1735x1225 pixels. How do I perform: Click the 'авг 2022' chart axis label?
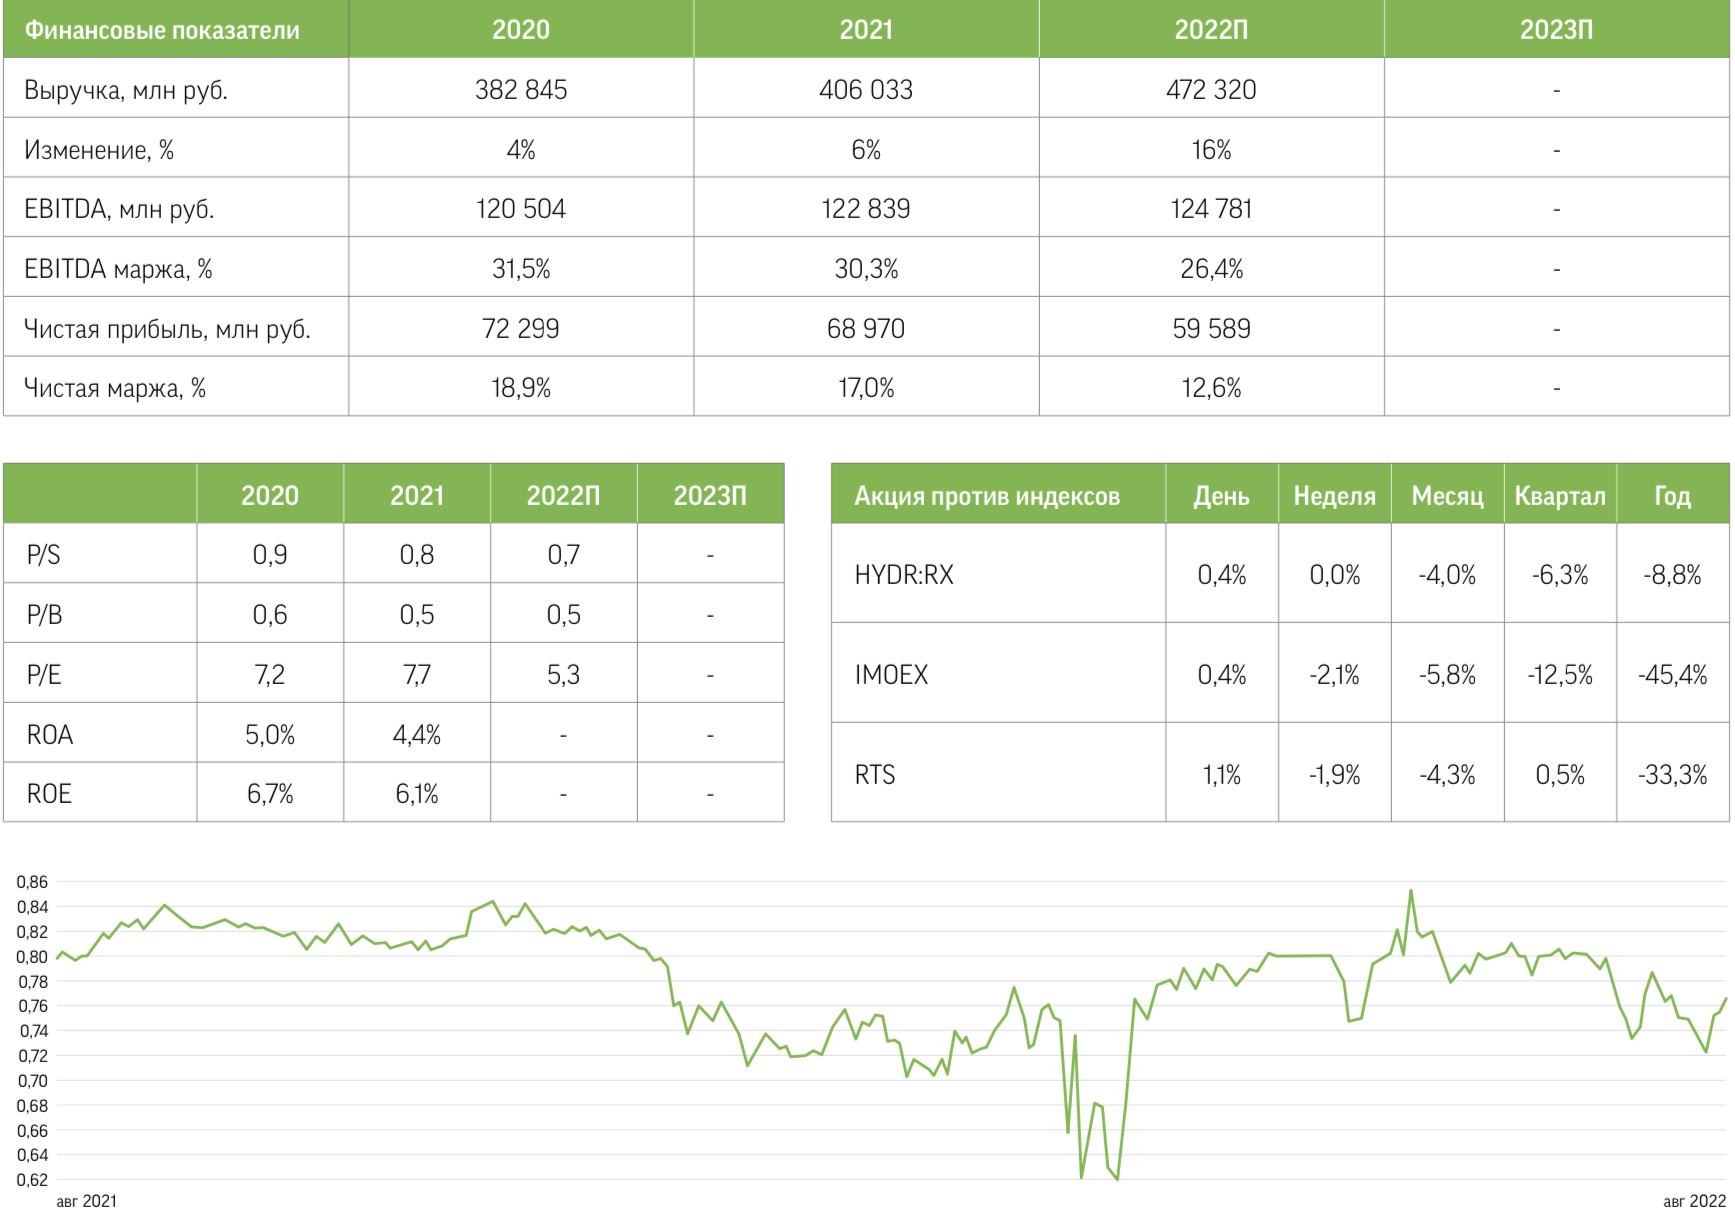click(x=1695, y=1201)
